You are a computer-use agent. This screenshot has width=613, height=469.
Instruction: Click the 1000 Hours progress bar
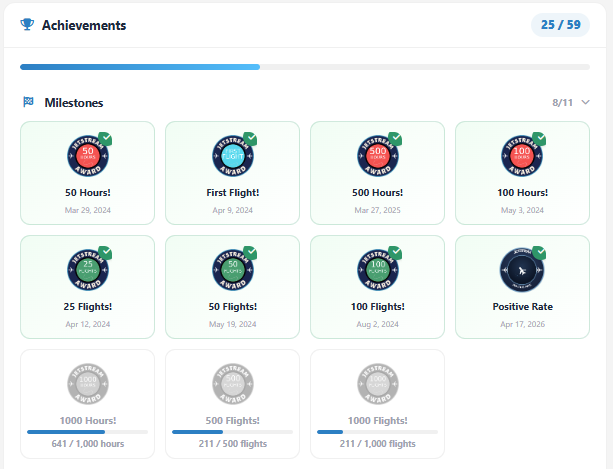[x=88, y=432]
